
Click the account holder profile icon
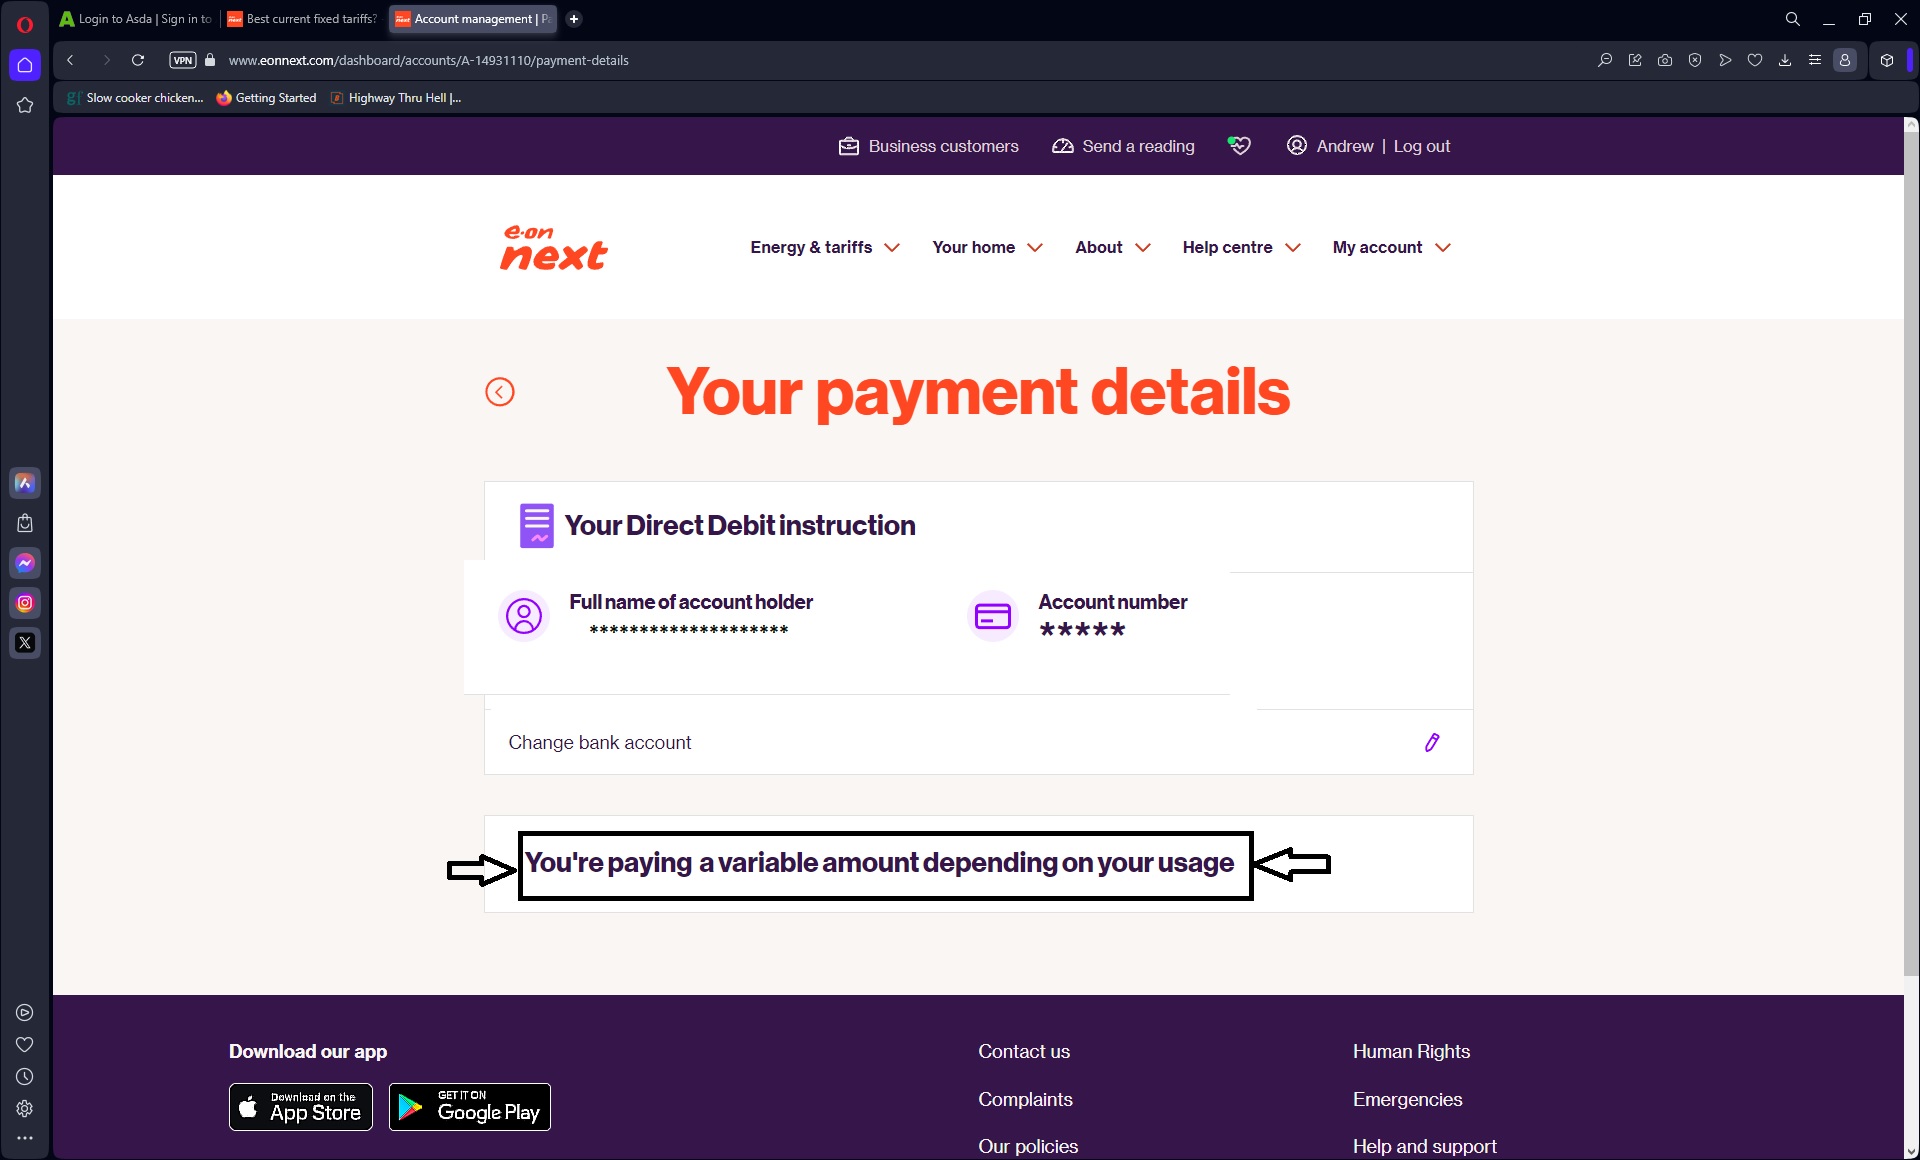[x=523, y=616]
